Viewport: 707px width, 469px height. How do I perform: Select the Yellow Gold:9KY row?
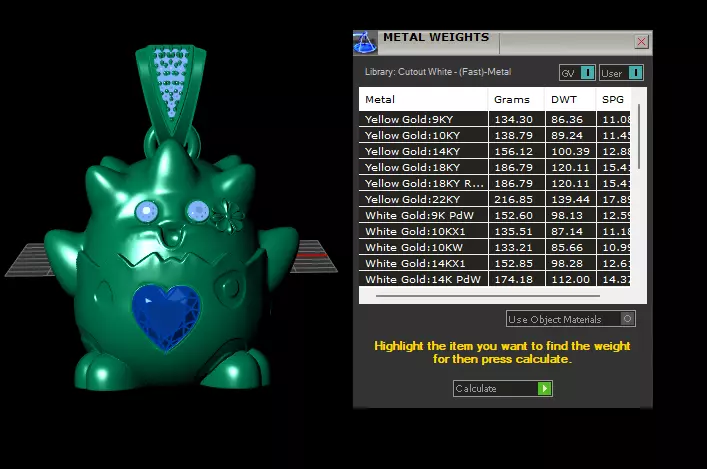[494, 120]
